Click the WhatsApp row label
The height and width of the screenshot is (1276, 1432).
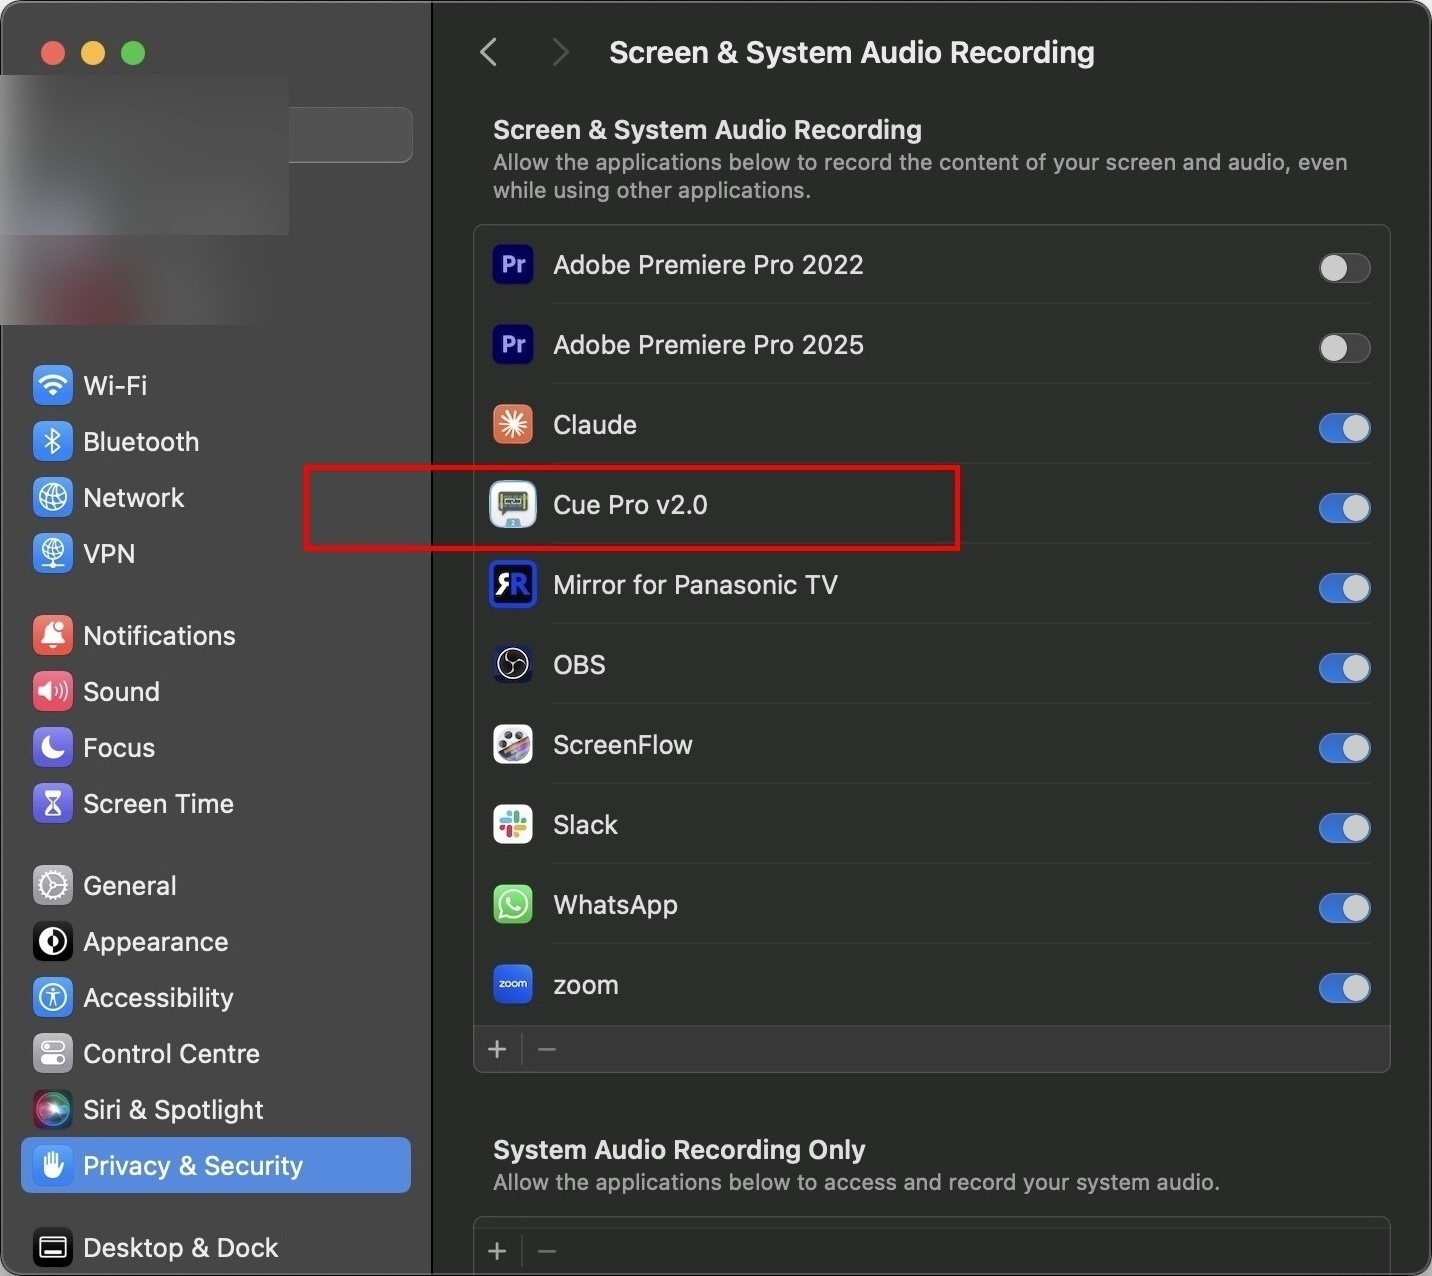pos(615,905)
